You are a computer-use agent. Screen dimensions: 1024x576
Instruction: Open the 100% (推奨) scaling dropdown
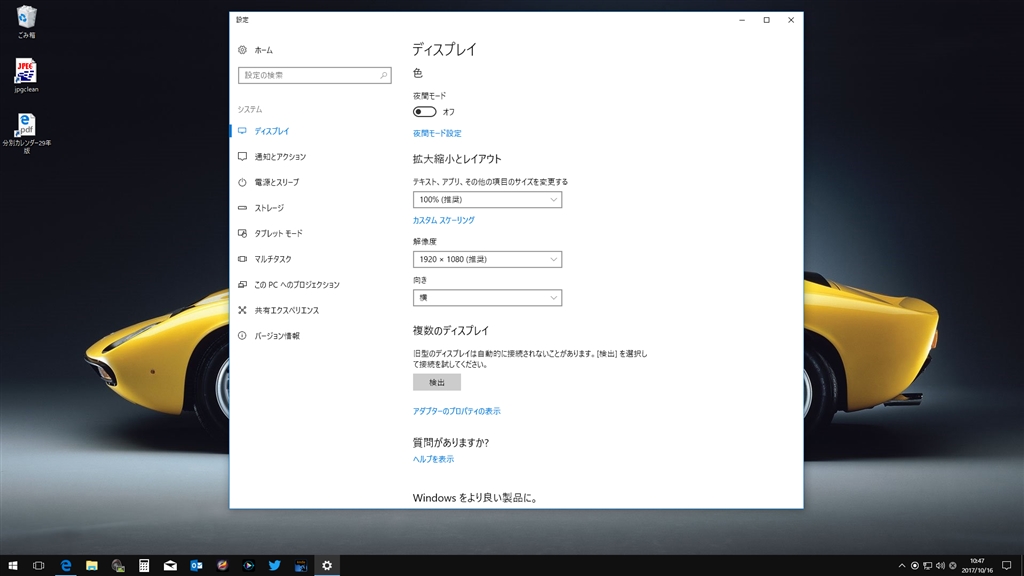[487, 199]
